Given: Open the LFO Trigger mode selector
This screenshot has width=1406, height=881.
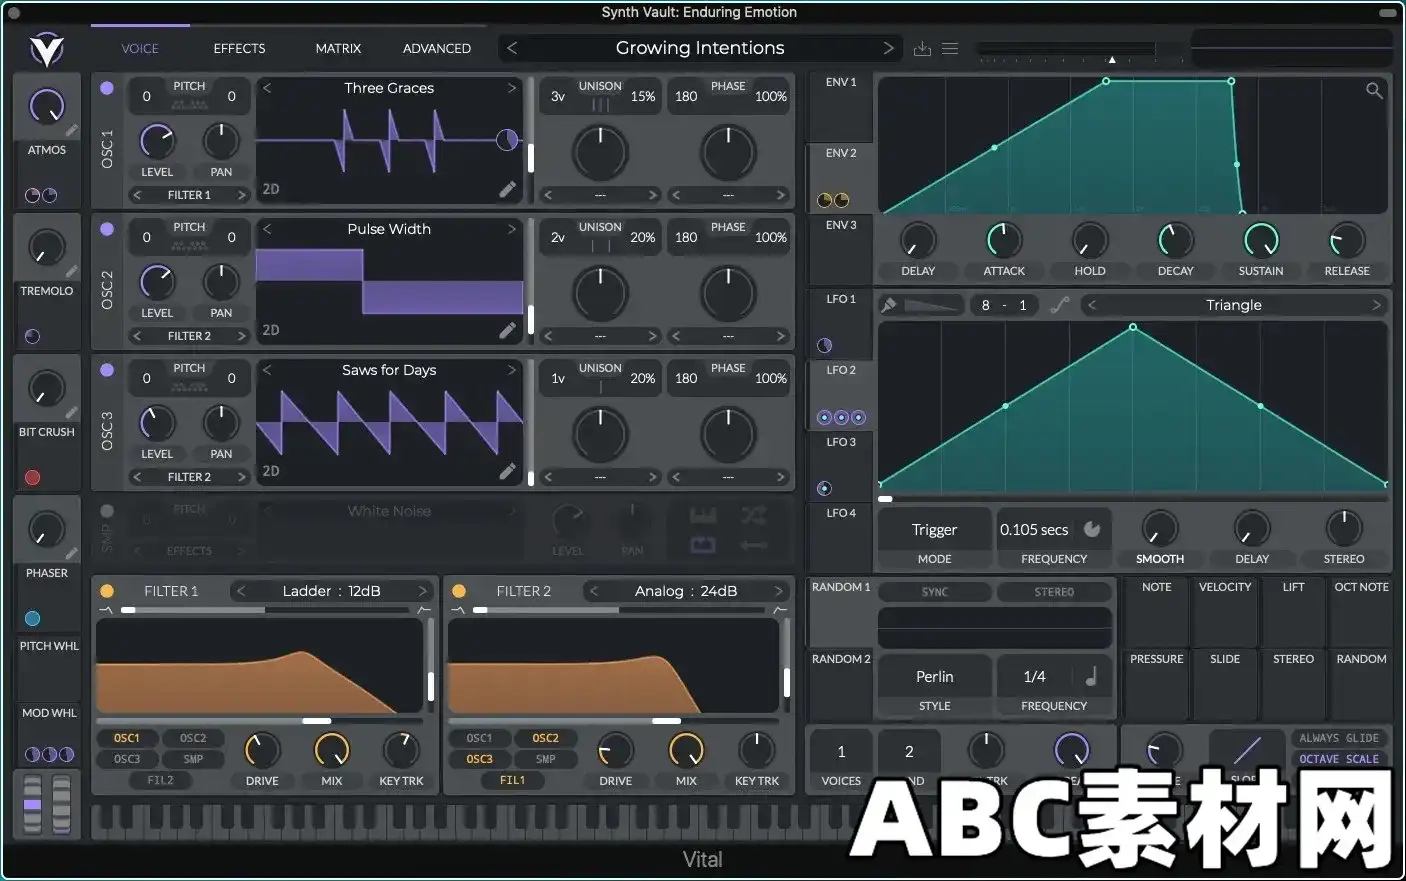Looking at the screenshot, I should (935, 530).
